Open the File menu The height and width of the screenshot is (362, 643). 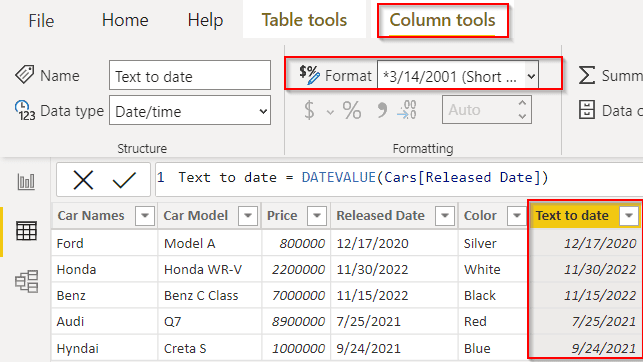coord(41,20)
